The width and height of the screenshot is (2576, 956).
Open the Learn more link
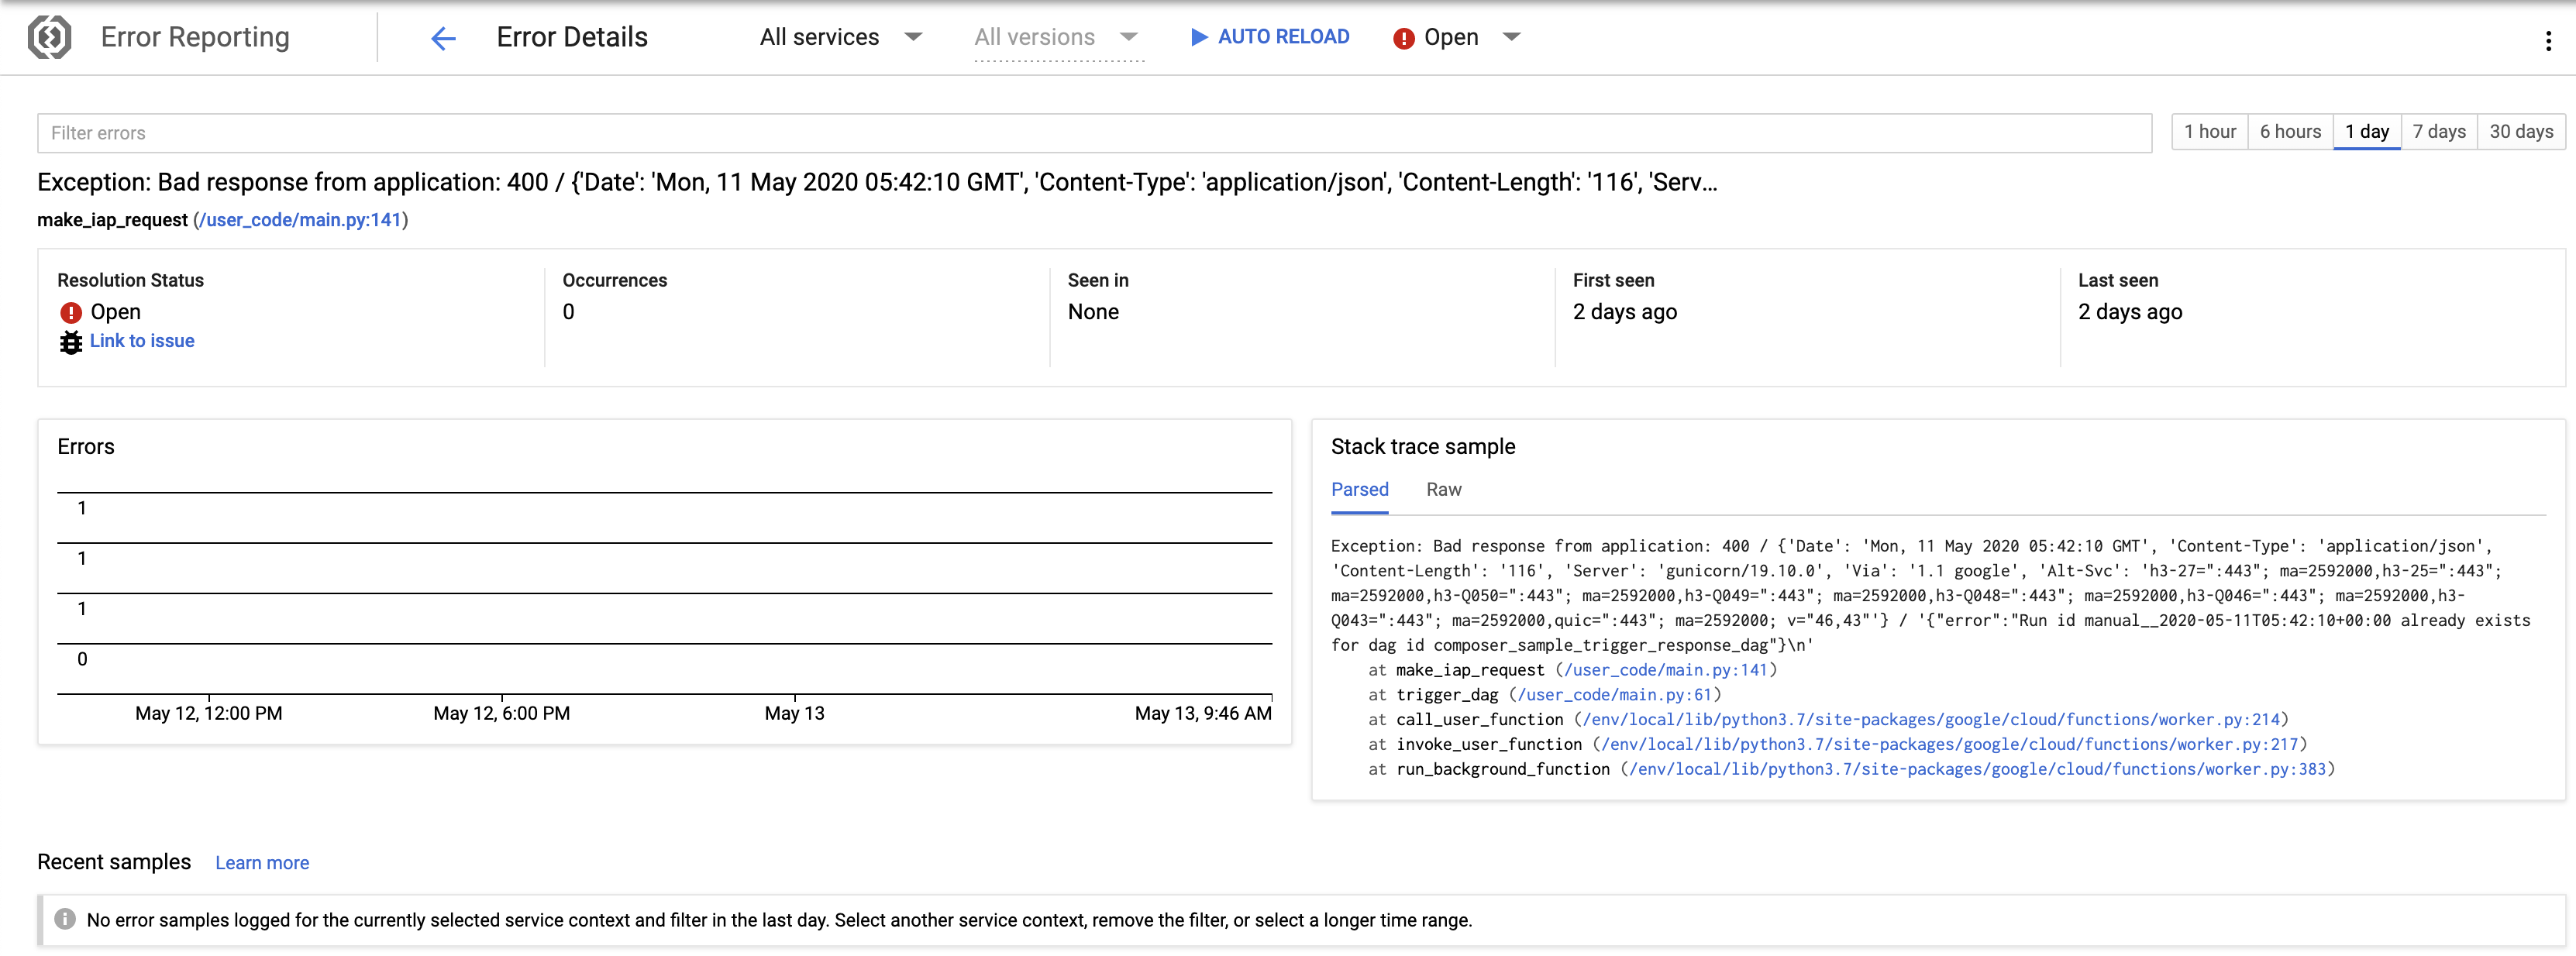tap(261, 862)
